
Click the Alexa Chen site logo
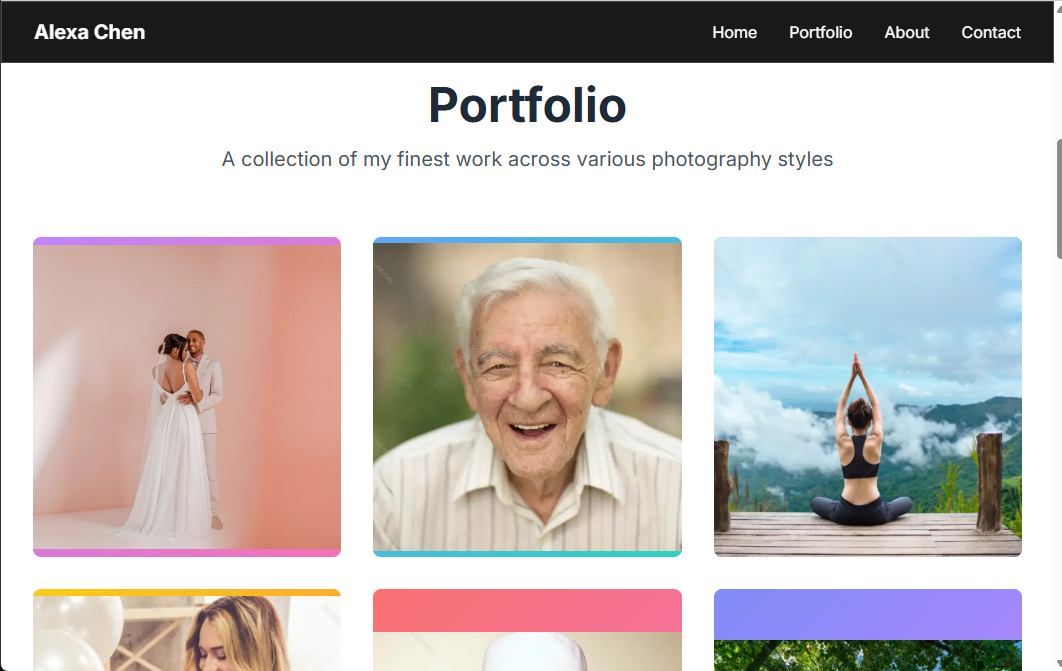coord(89,31)
